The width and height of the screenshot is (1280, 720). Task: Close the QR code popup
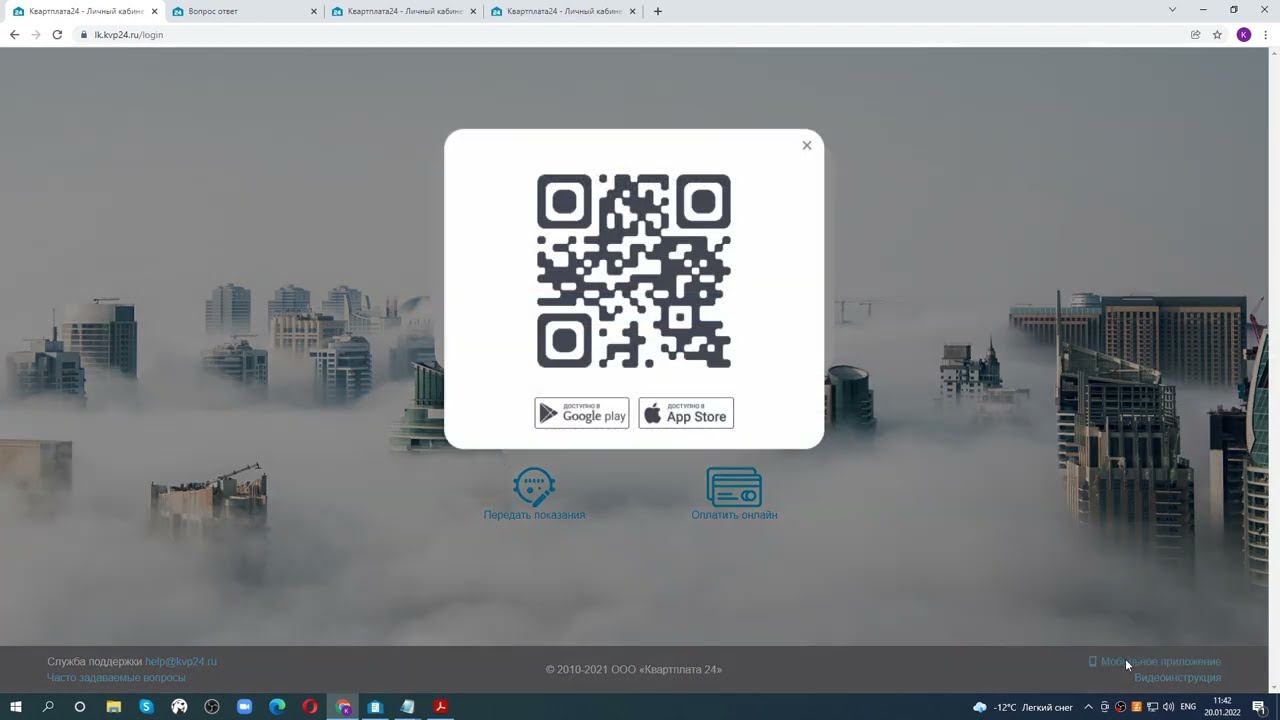click(807, 145)
